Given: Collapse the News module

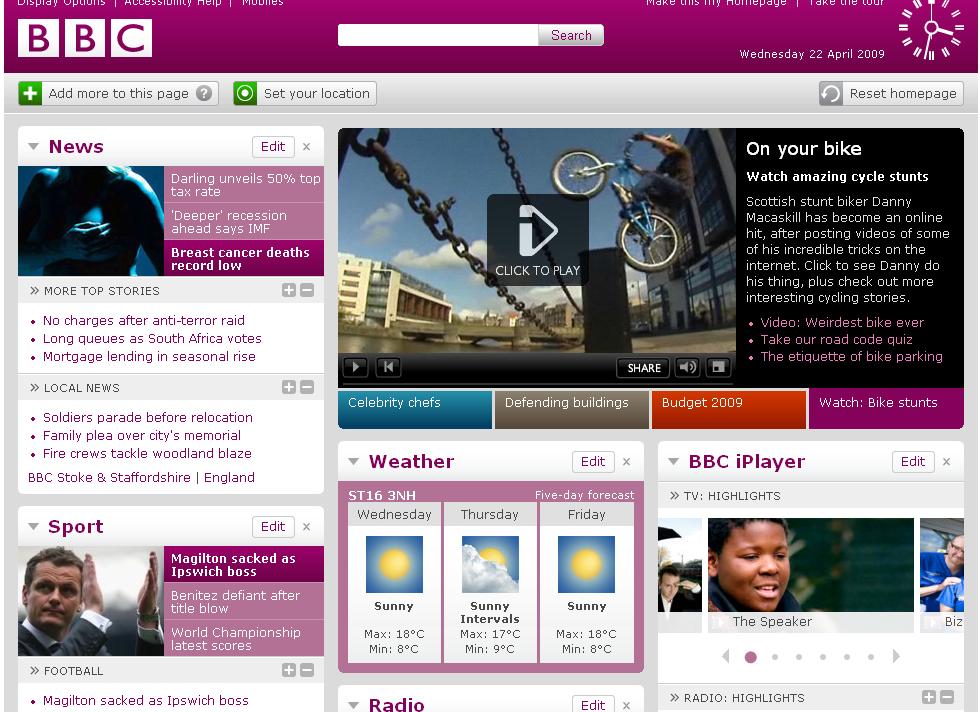Looking at the screenshot, I should coord(34,146).
